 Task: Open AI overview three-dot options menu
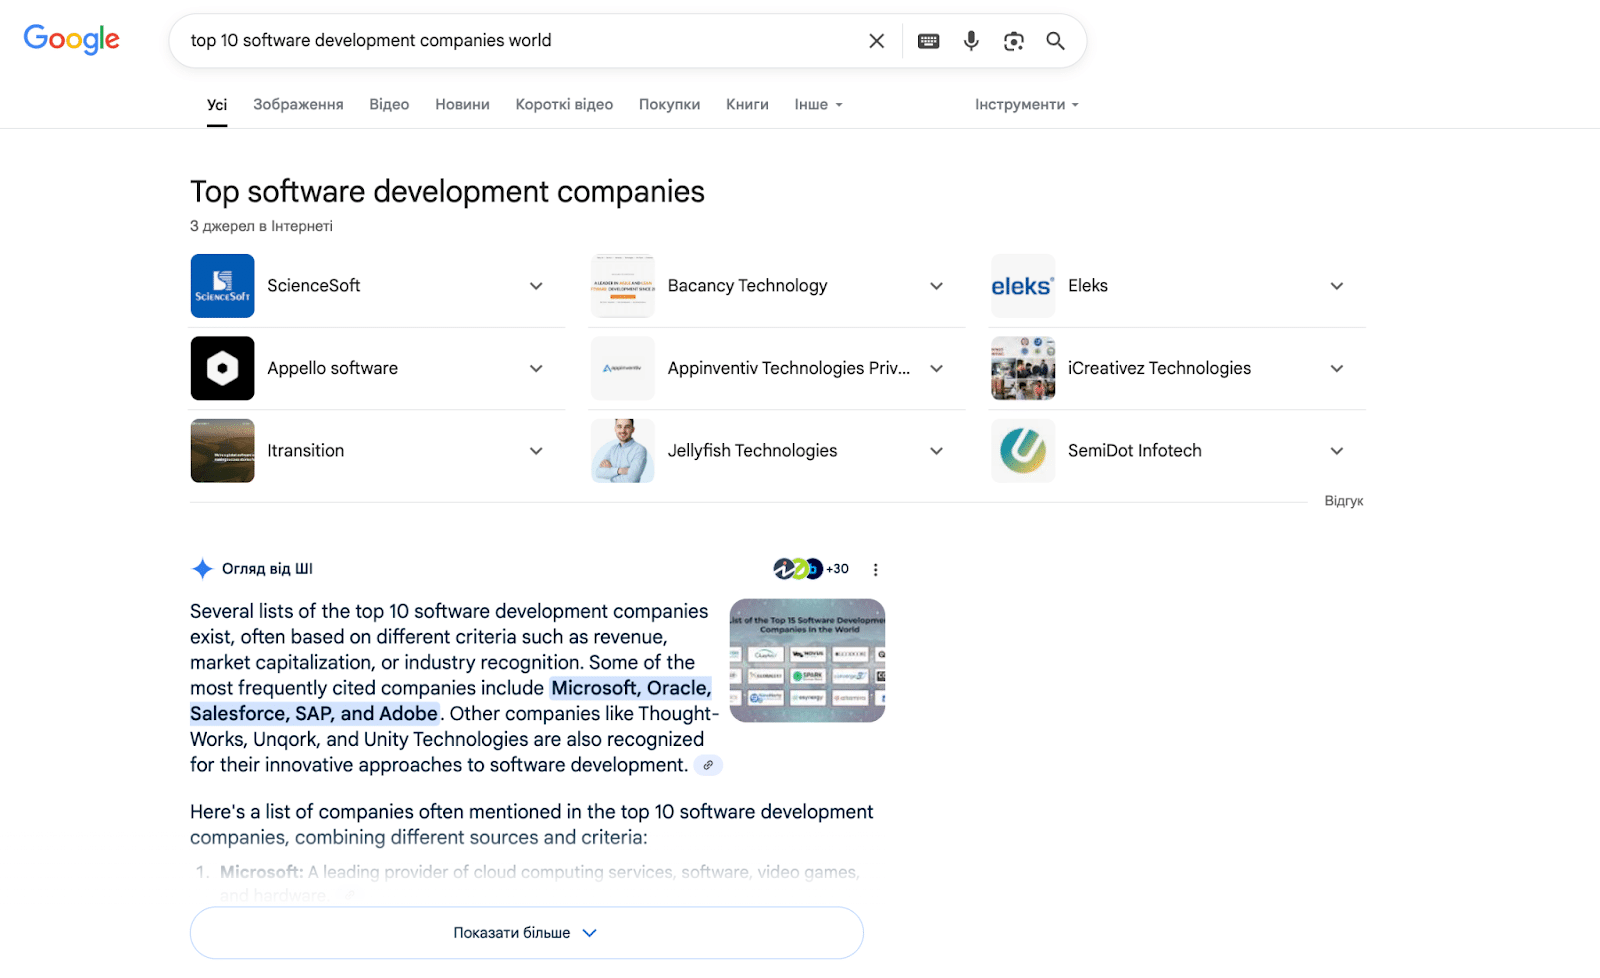coord(875,570)
